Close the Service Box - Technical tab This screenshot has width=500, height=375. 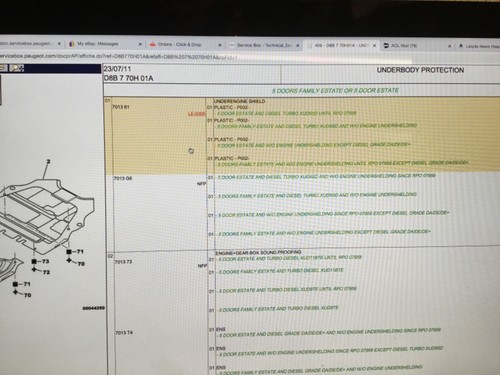pyautogui.click(x=298, y=45)
